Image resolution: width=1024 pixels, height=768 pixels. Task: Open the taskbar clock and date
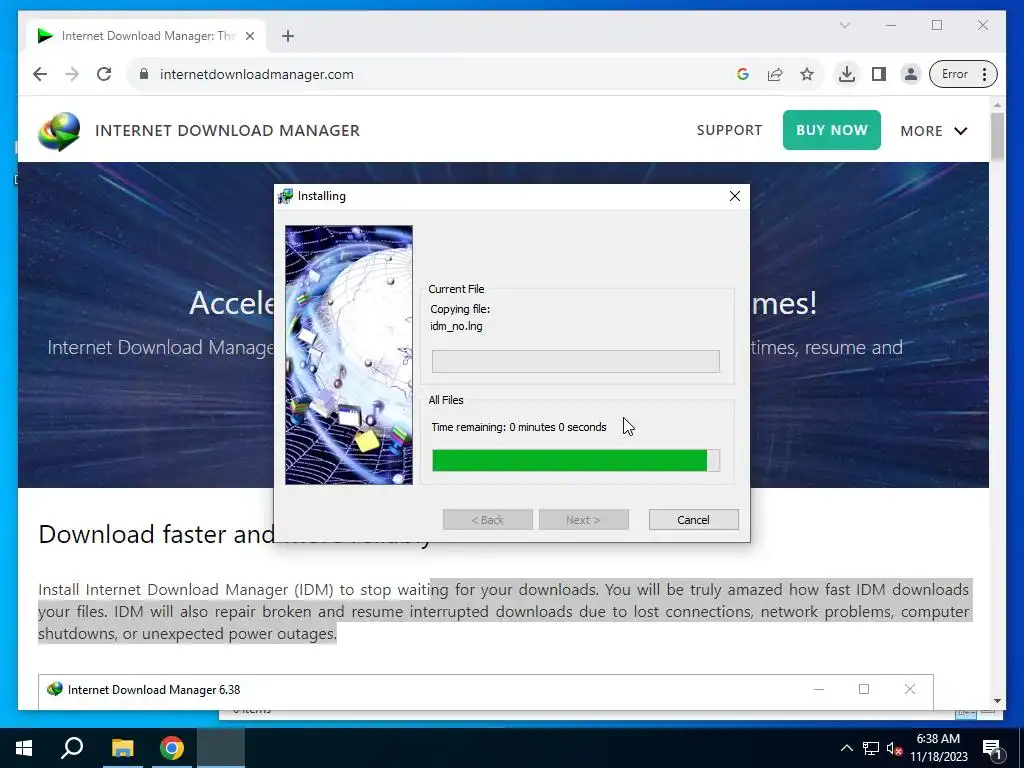pos(938,748)
